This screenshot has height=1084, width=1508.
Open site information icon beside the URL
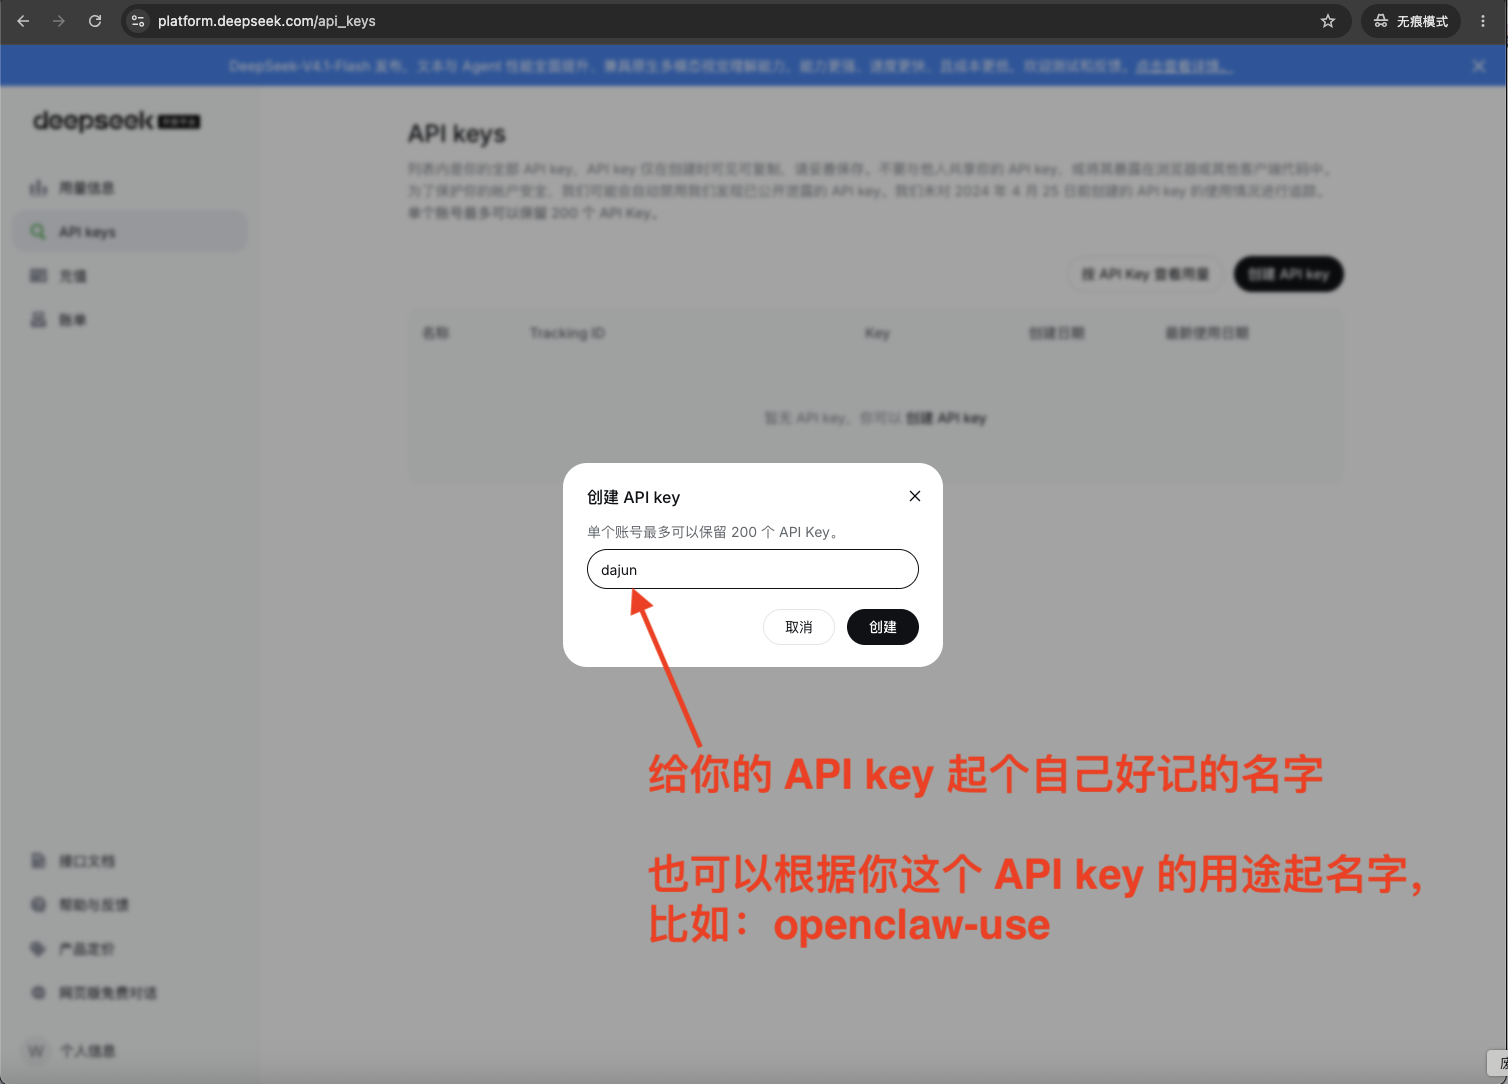pos(138,21)
